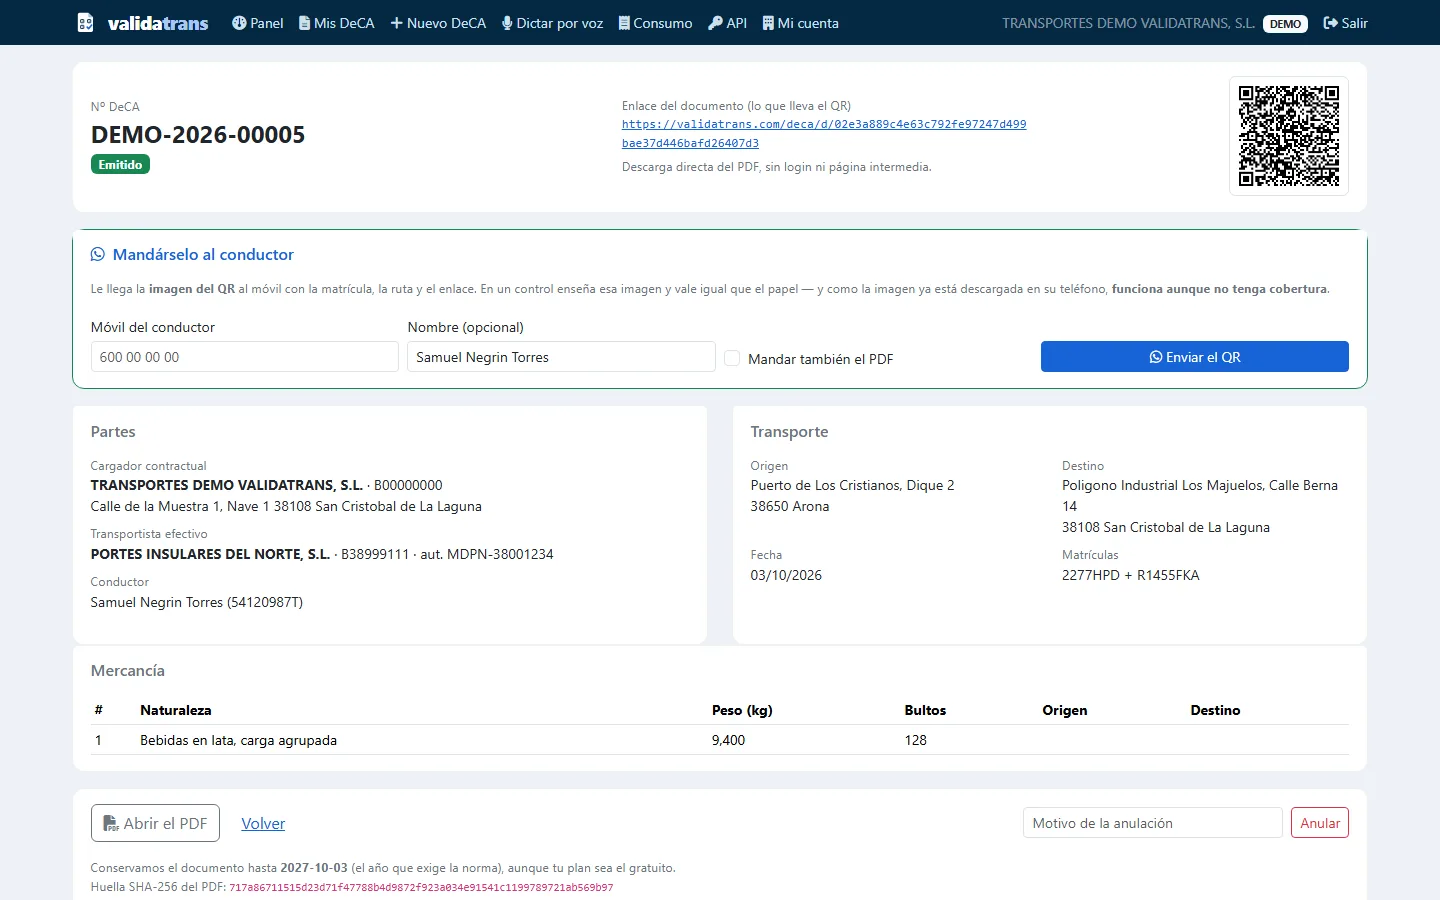Screen dimensions: 1440x900
Task: Focus the Motivo de la anulación field
Action: [1153, 823]
